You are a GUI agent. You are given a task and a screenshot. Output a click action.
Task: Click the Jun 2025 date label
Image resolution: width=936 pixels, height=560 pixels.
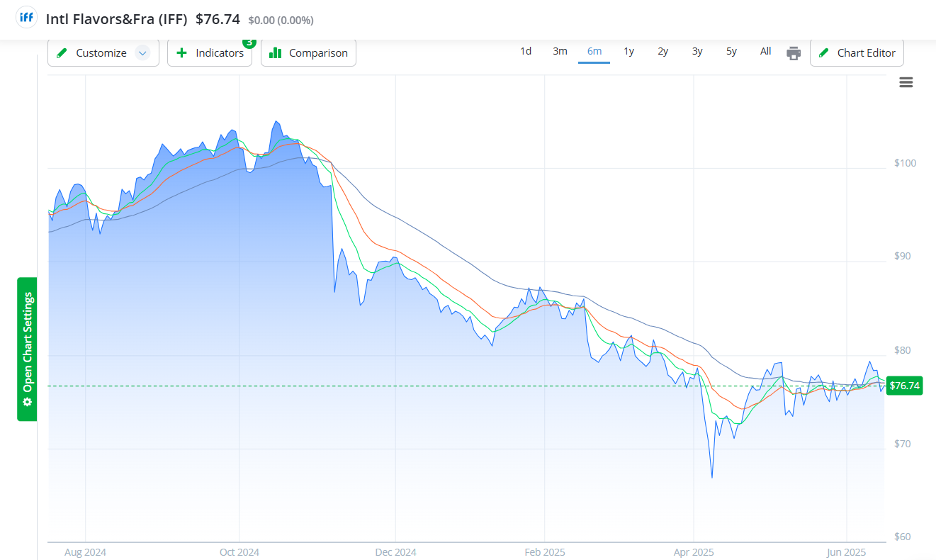[846, 552]
